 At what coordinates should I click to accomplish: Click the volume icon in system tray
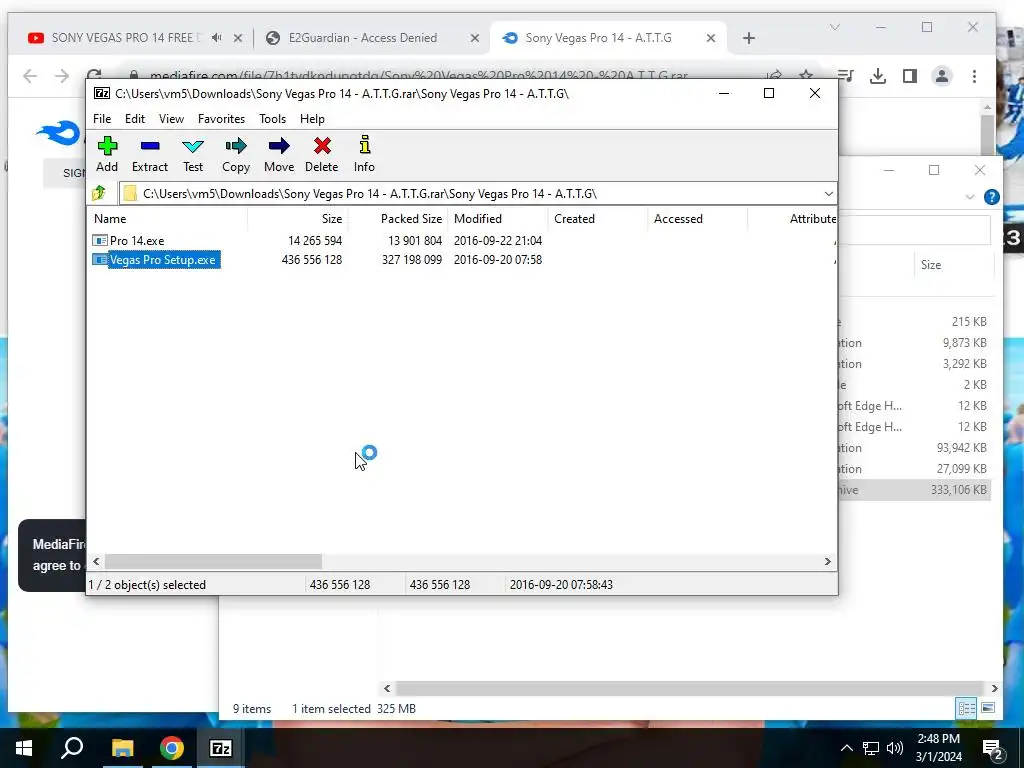(895, 748)
